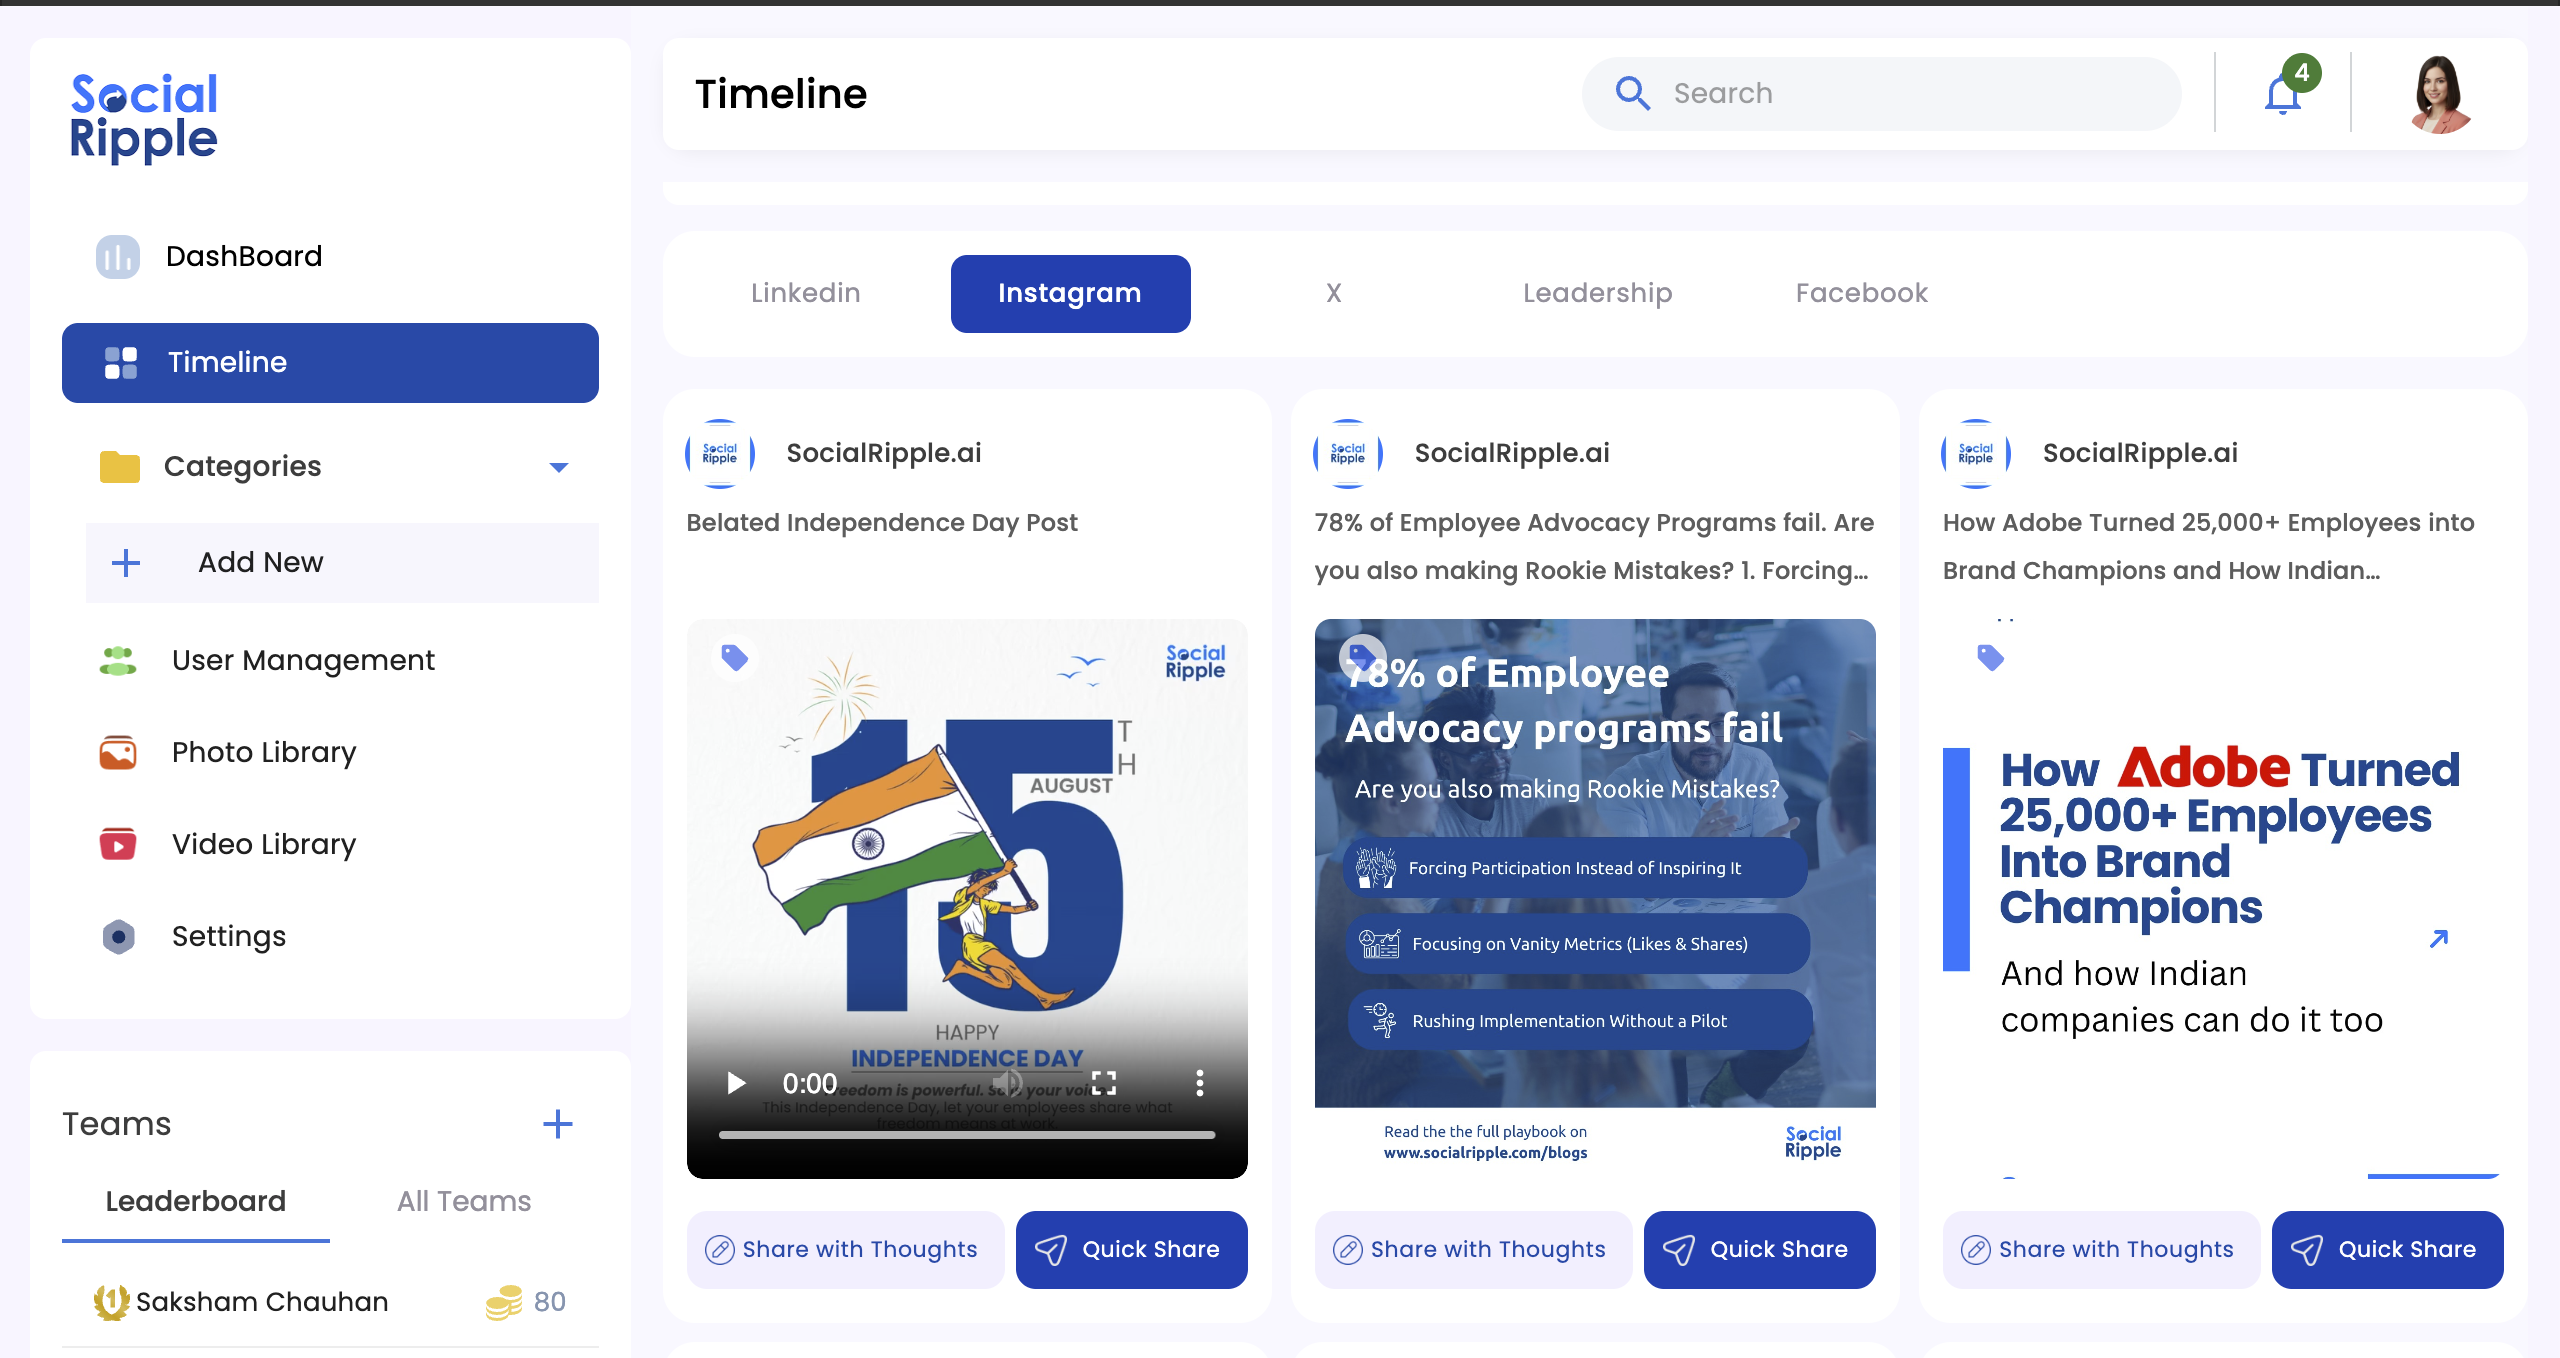Click arrow link on Adobe post image
The image size is (2560, 1358).
[2438, 938]
